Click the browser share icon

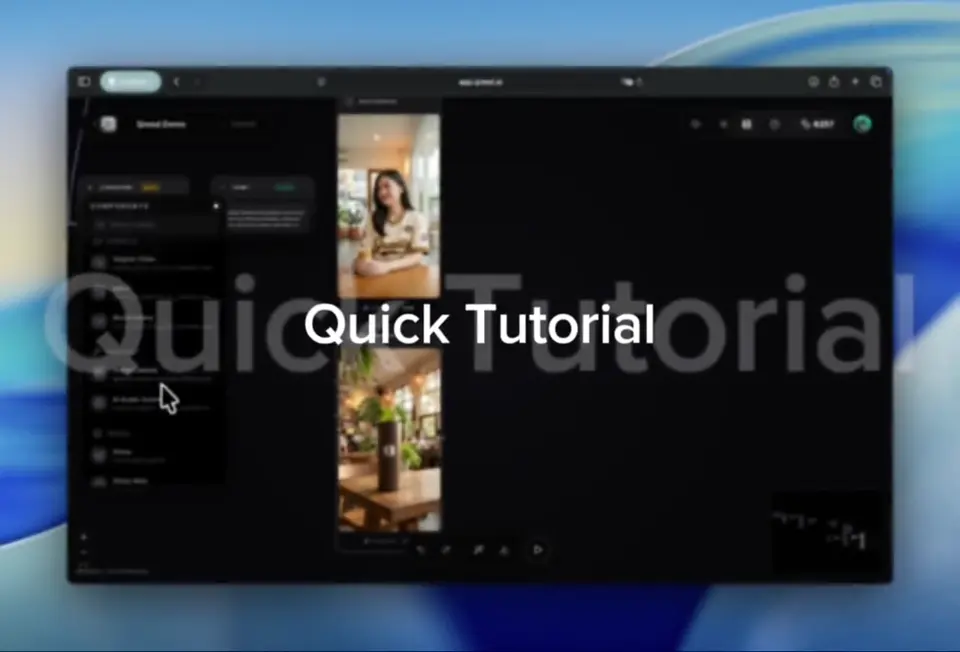click(x=834, y=82)
